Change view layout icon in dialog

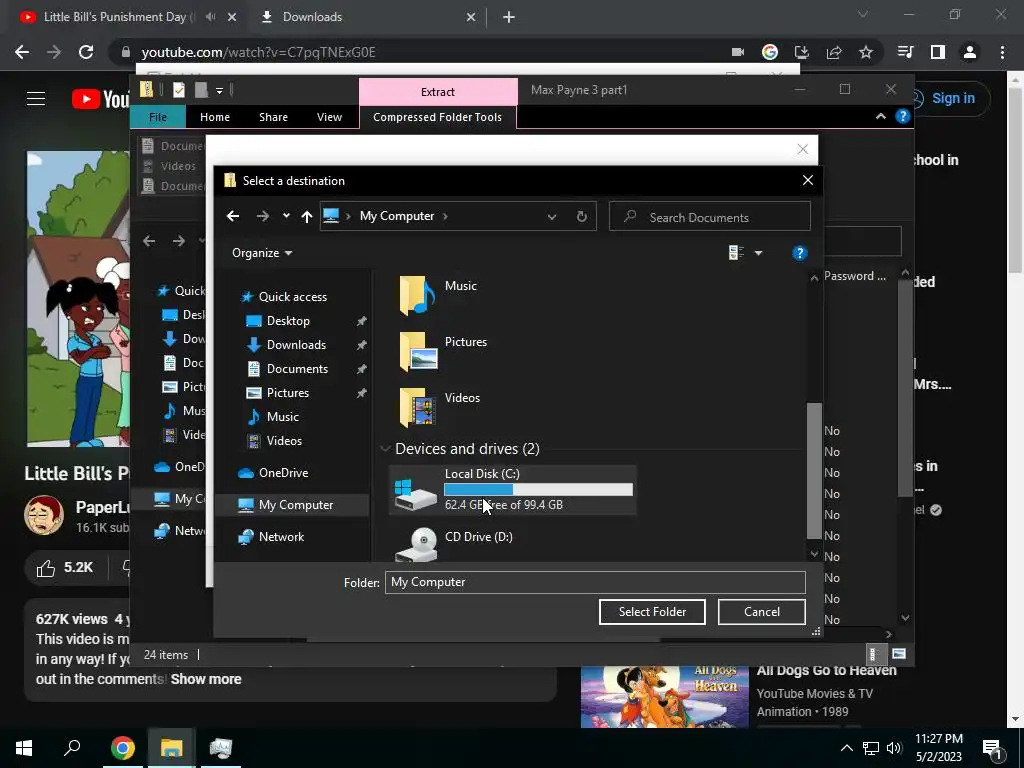736,253
